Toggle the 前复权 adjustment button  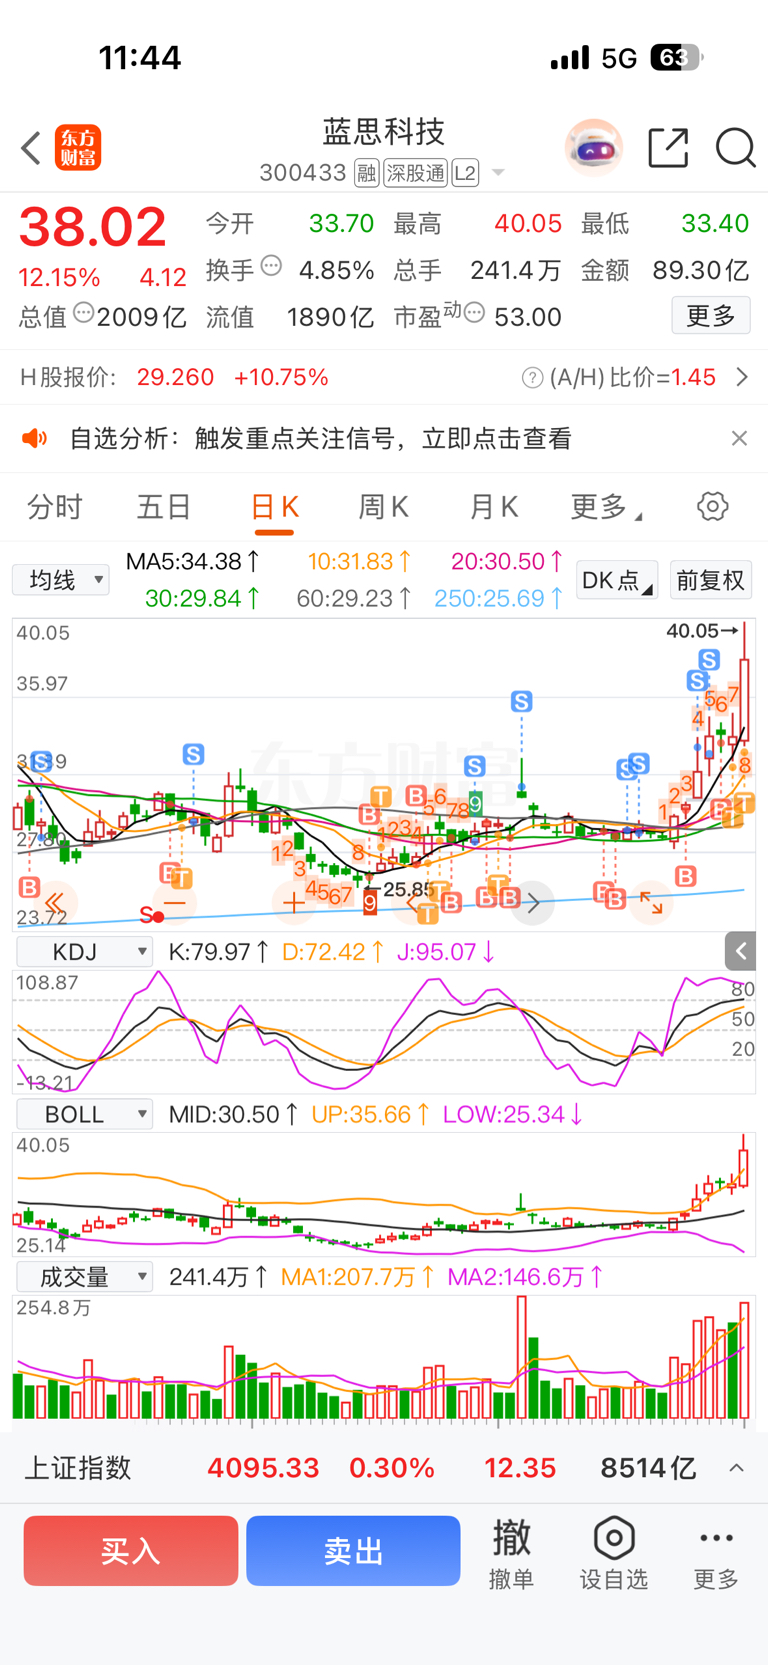point(710,580)
